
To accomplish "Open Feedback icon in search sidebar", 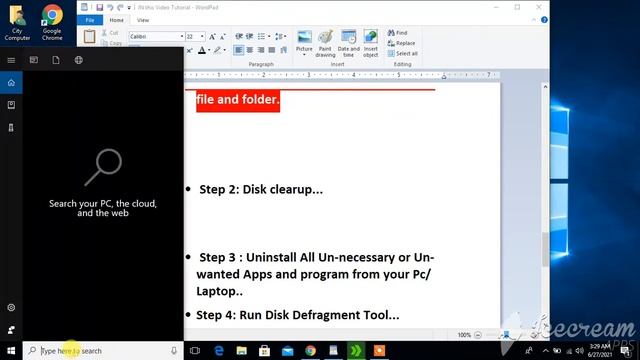I will click(11, 330).
